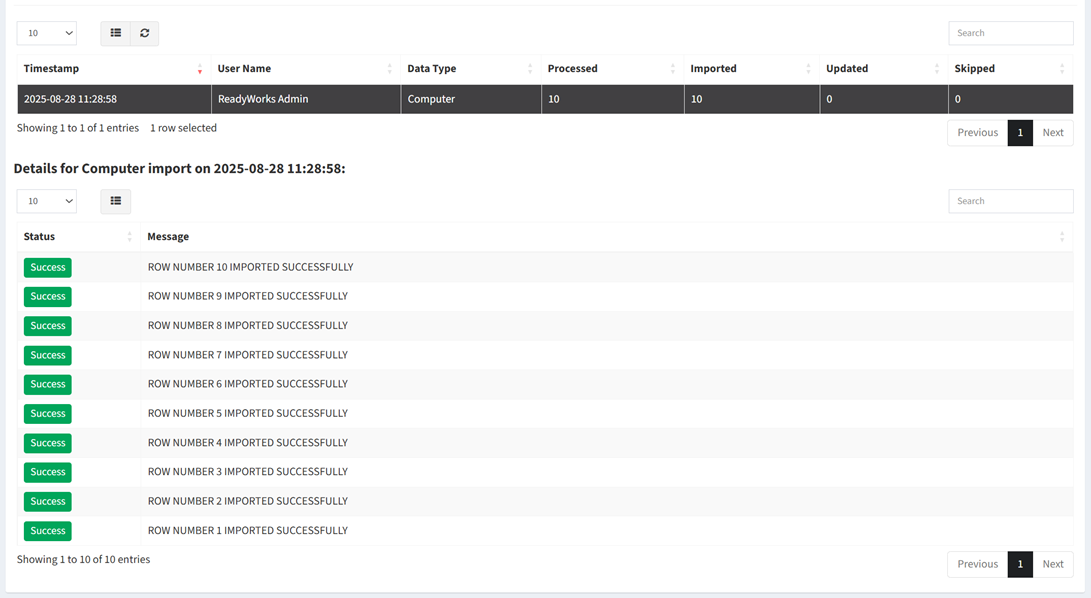Screen dimensions: 1091x598
Task: Focus the details table Search field
Action: click(x=1011, y=201)
